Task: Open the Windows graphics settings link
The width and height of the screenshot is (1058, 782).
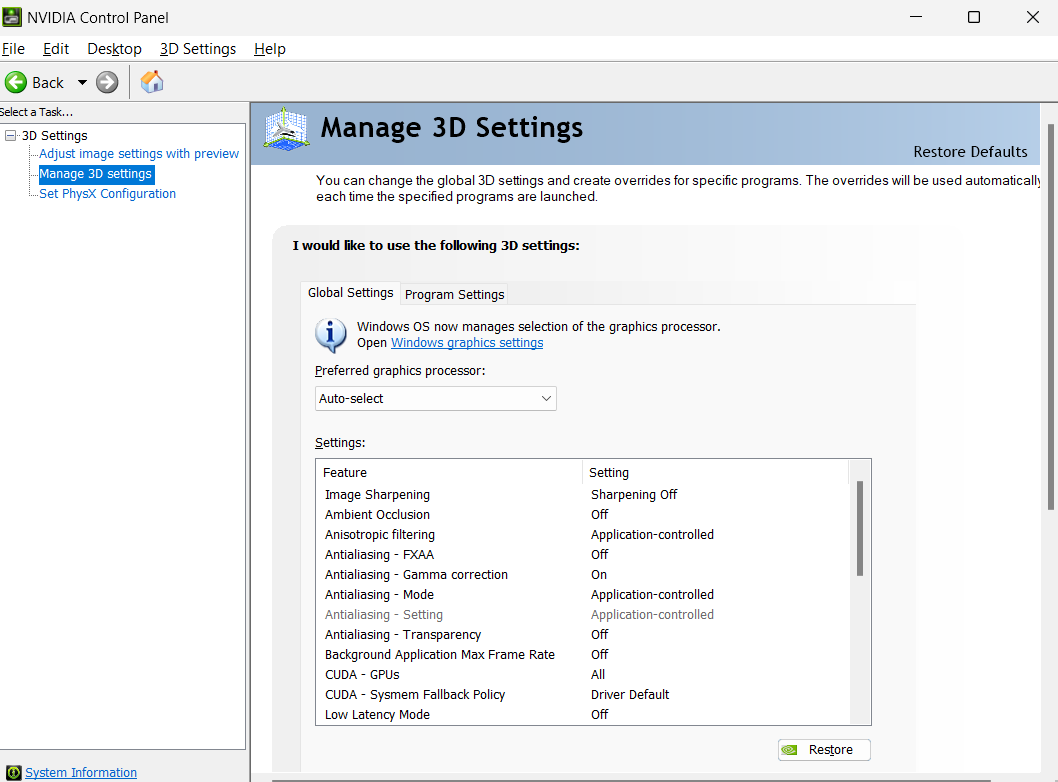Action: pyautogui.click(x=466, y=342)
